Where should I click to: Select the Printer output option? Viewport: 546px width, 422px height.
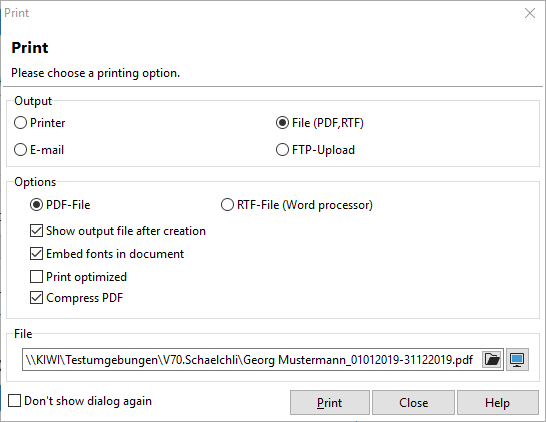click(x=39, y=123)
